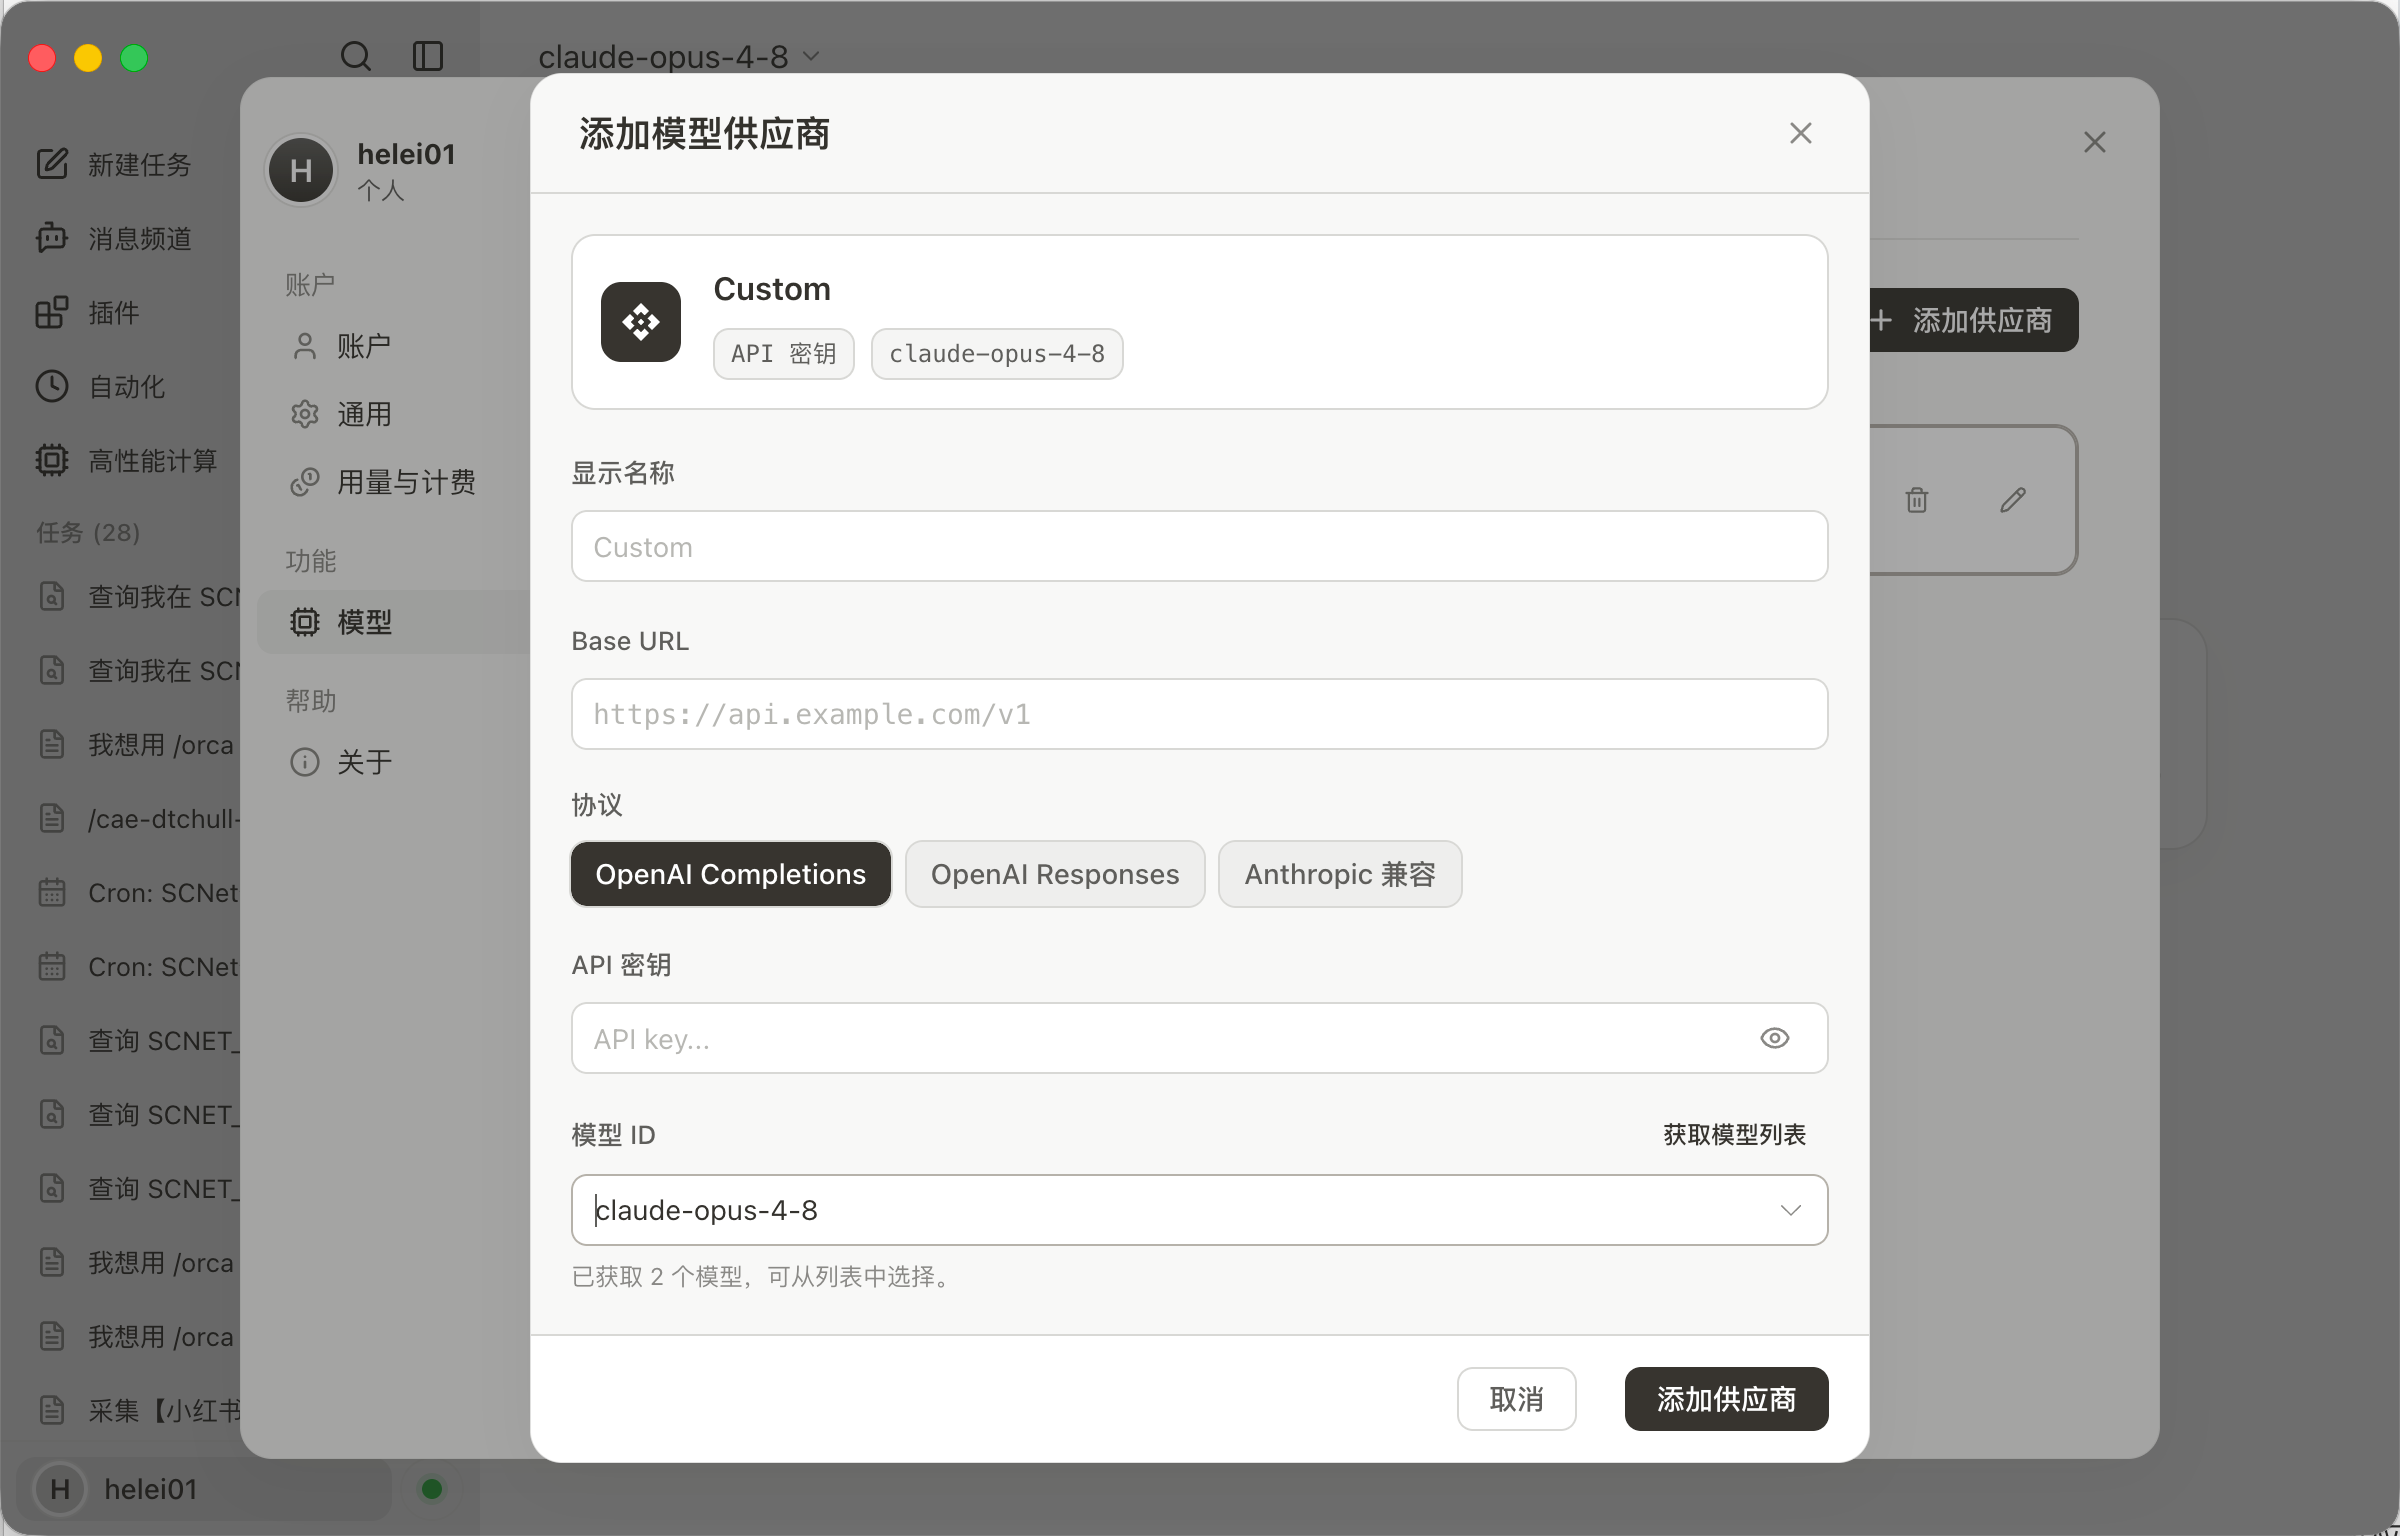
Task: Click the helei01 avatar in settings panel
Action: click(x=301, y=170)
